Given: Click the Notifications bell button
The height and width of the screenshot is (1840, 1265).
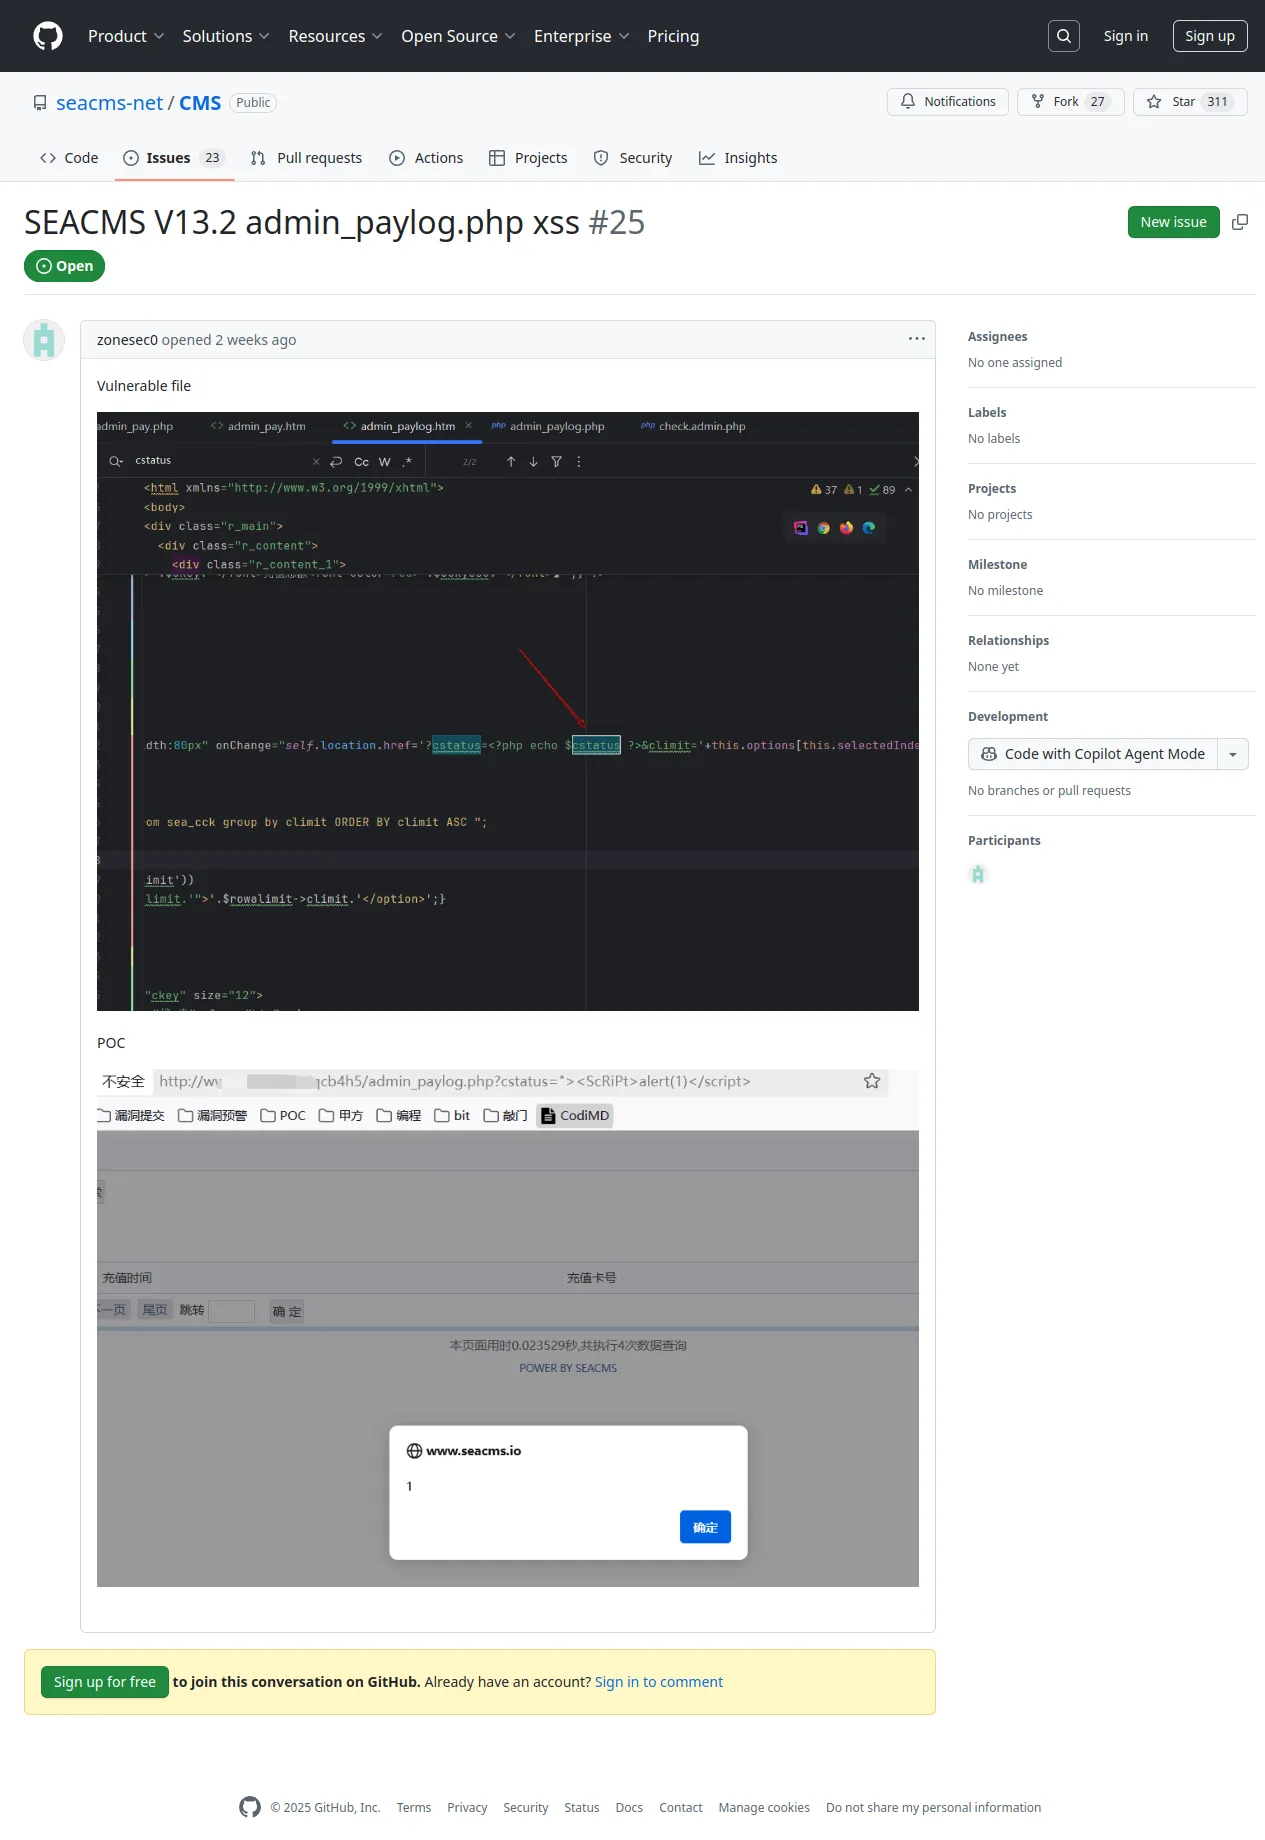Looking at the screenshot, I should tap(948, 102).
